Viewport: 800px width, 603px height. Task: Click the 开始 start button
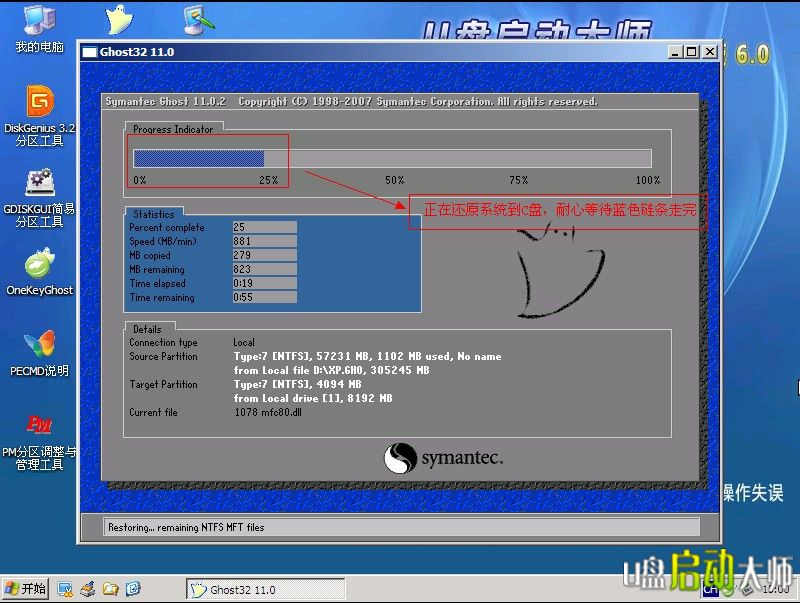pos(26,589)
